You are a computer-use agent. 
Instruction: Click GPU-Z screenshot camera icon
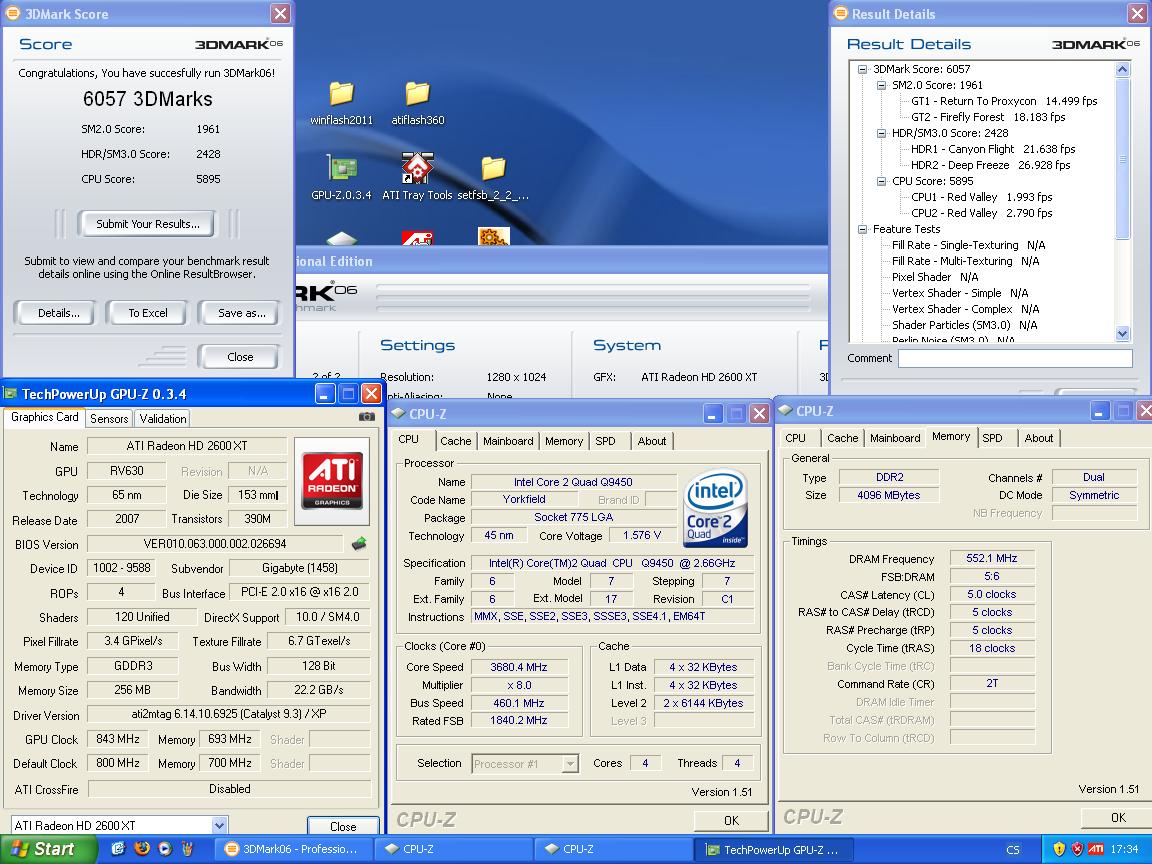click(367, 417)
